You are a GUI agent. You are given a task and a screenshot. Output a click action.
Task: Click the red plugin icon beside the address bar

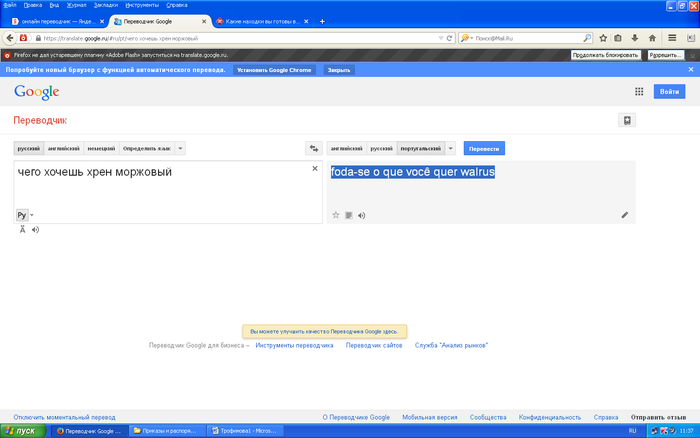[x=23, y=38]
